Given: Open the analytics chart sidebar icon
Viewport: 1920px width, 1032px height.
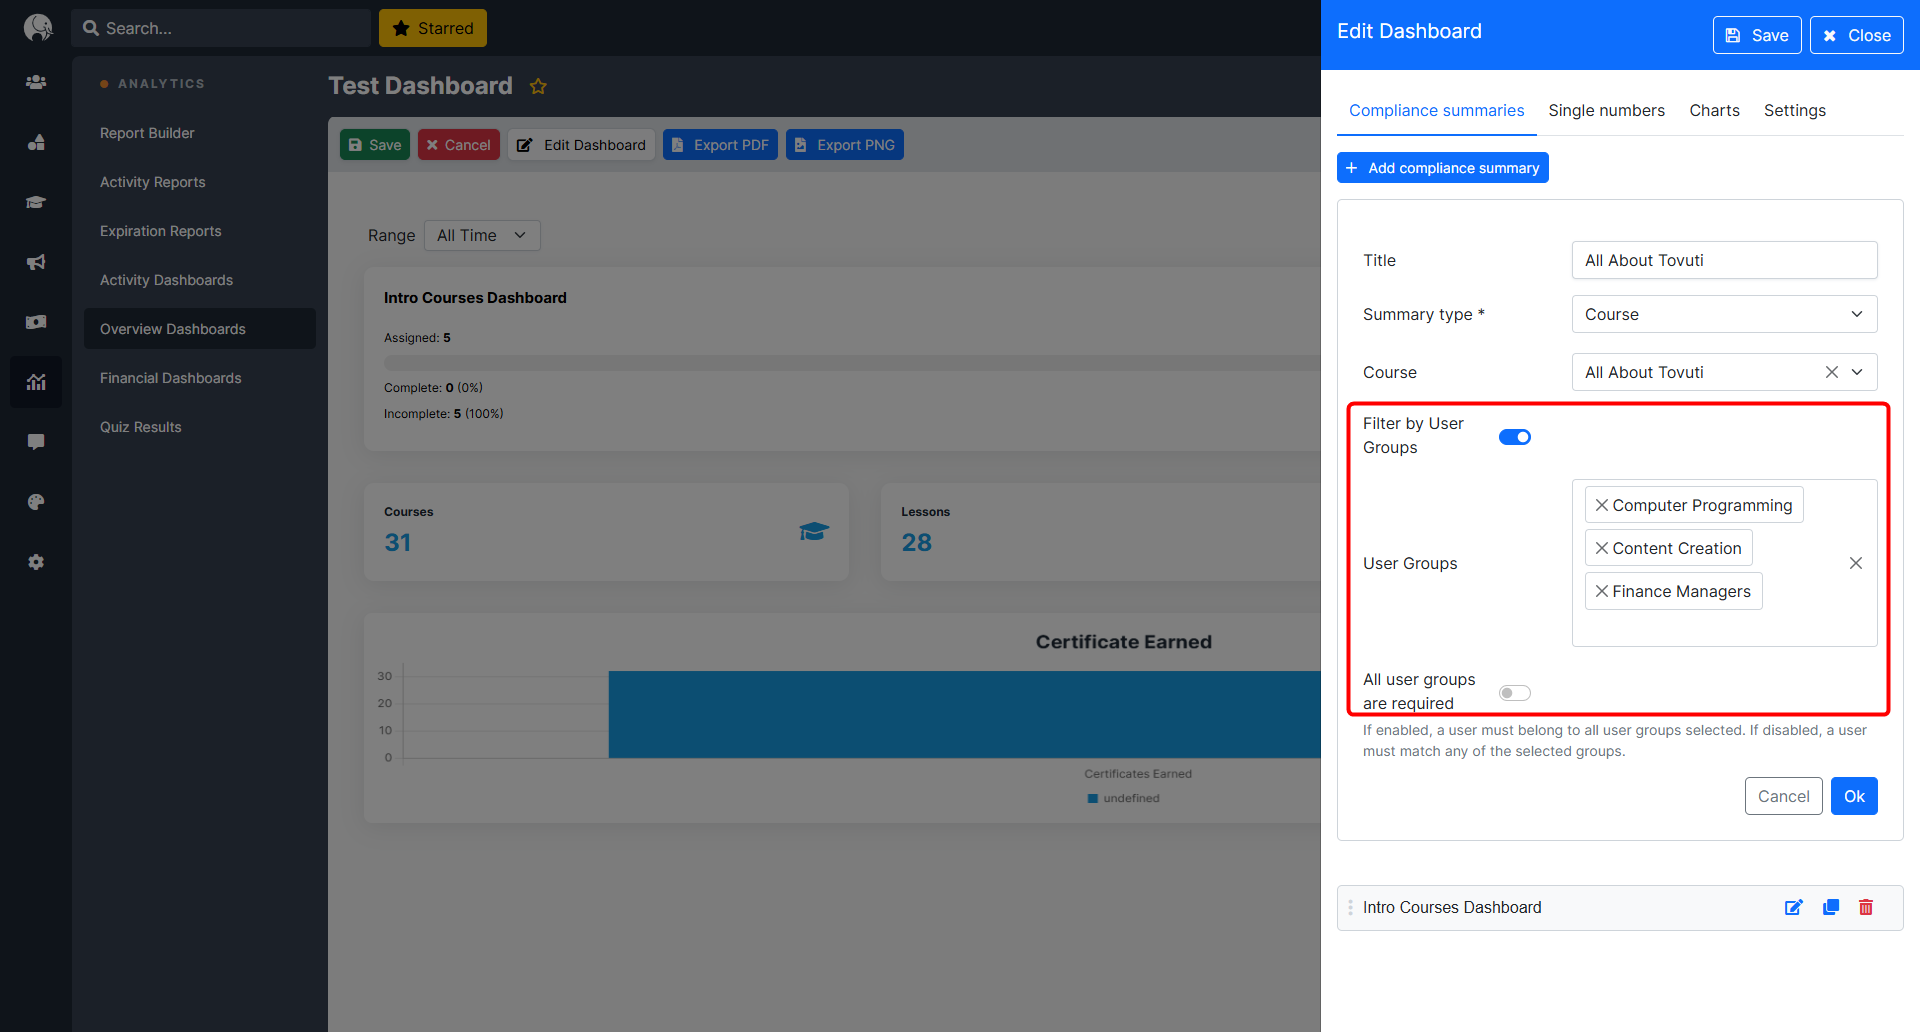Looking at the screenshot, I should [x=36, y=382].
